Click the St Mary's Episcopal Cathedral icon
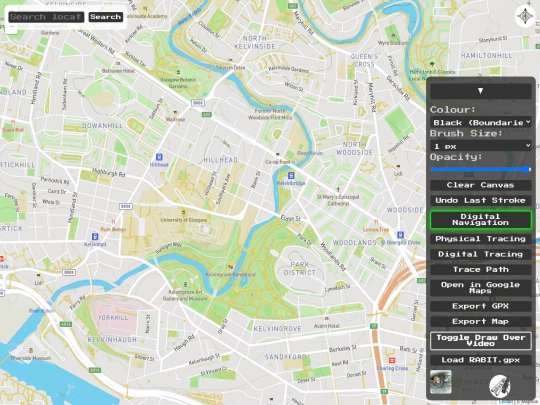Viewport: 540px width, 405px height. click(x=338, y=189)
